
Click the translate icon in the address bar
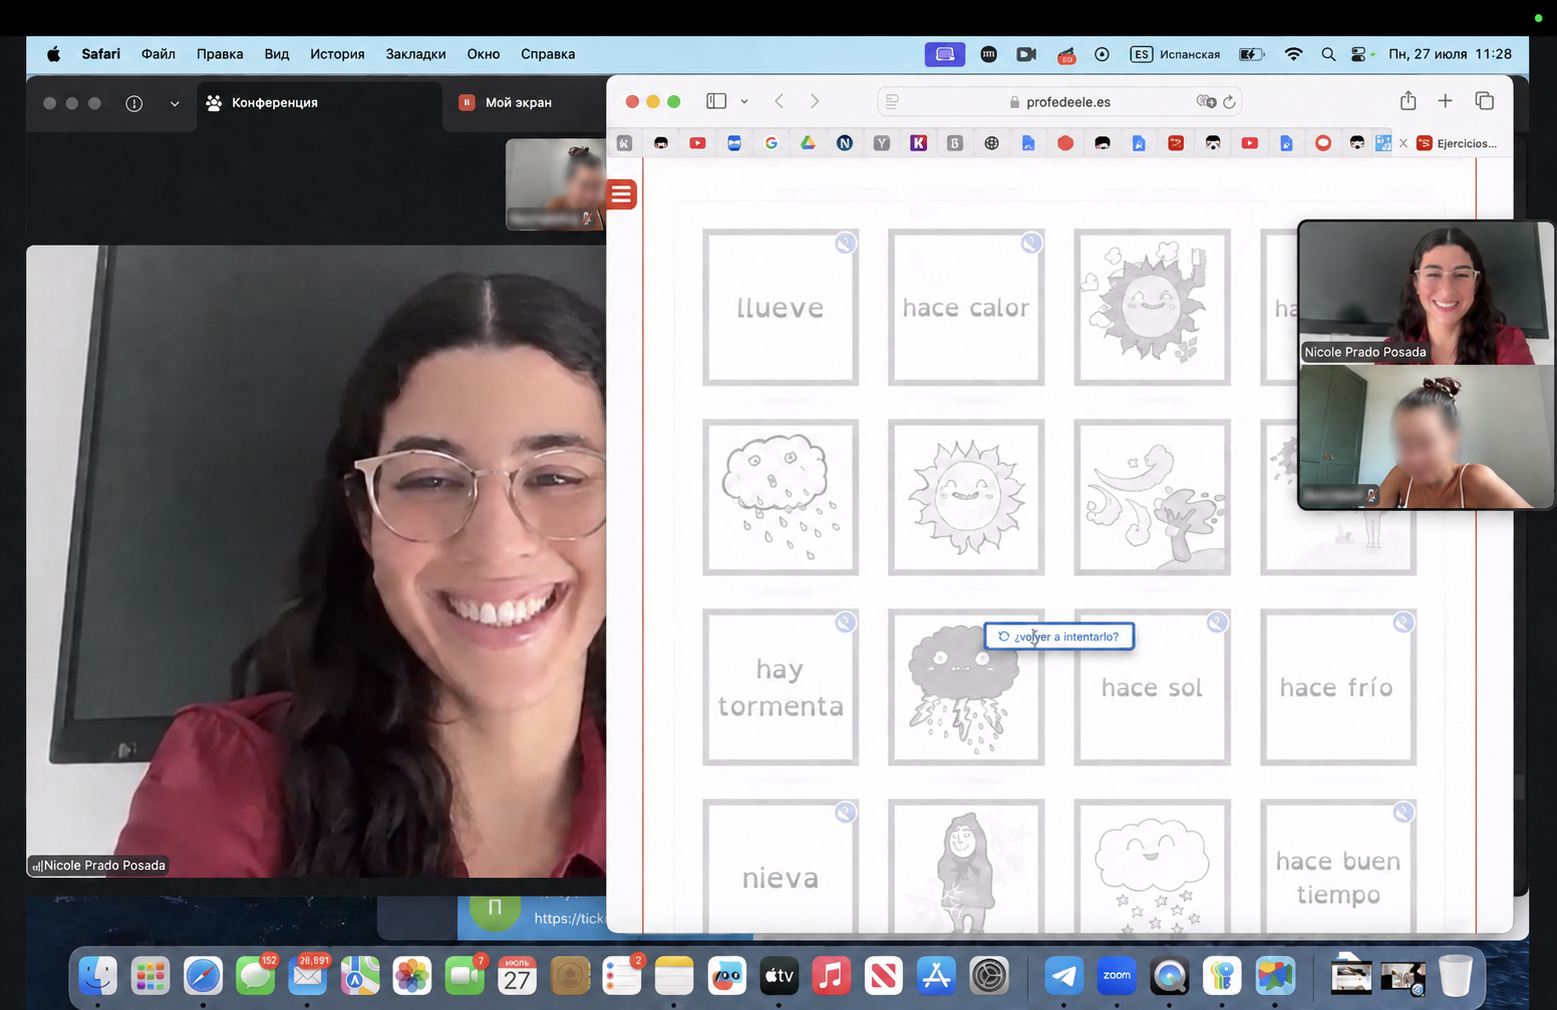coord(1206,102)
